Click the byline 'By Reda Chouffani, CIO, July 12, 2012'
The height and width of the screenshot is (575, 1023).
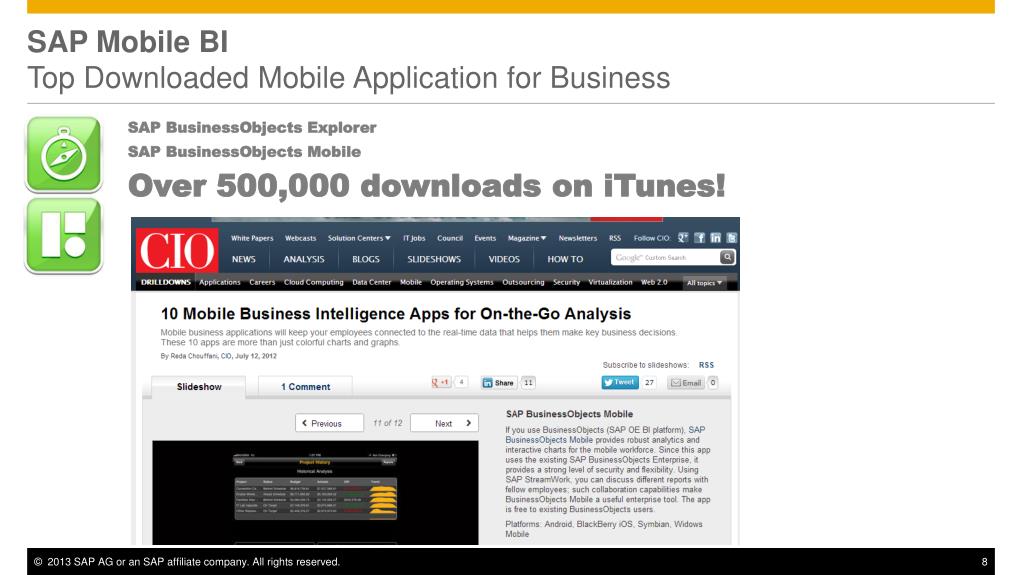(219, 356)
